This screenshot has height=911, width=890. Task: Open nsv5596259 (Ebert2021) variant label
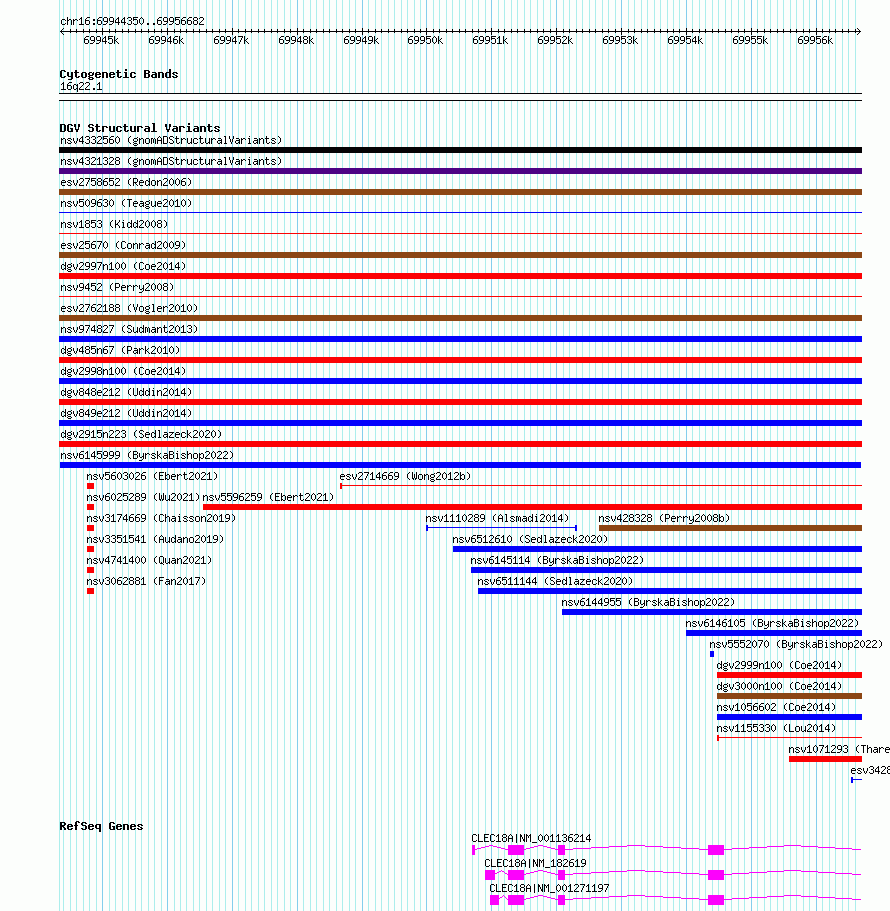click(268, 497)
